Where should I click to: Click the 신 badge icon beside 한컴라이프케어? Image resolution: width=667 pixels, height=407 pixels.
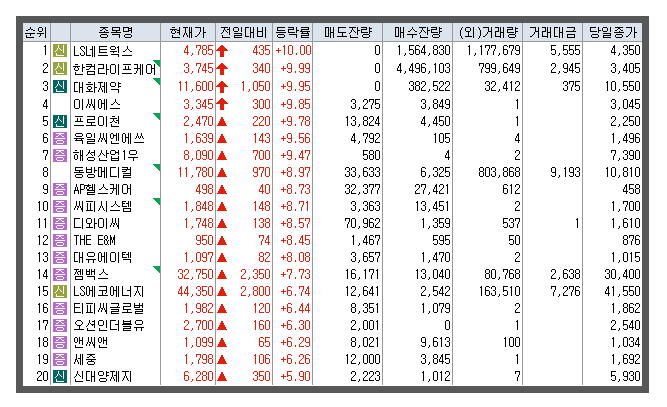pos(60,68)
